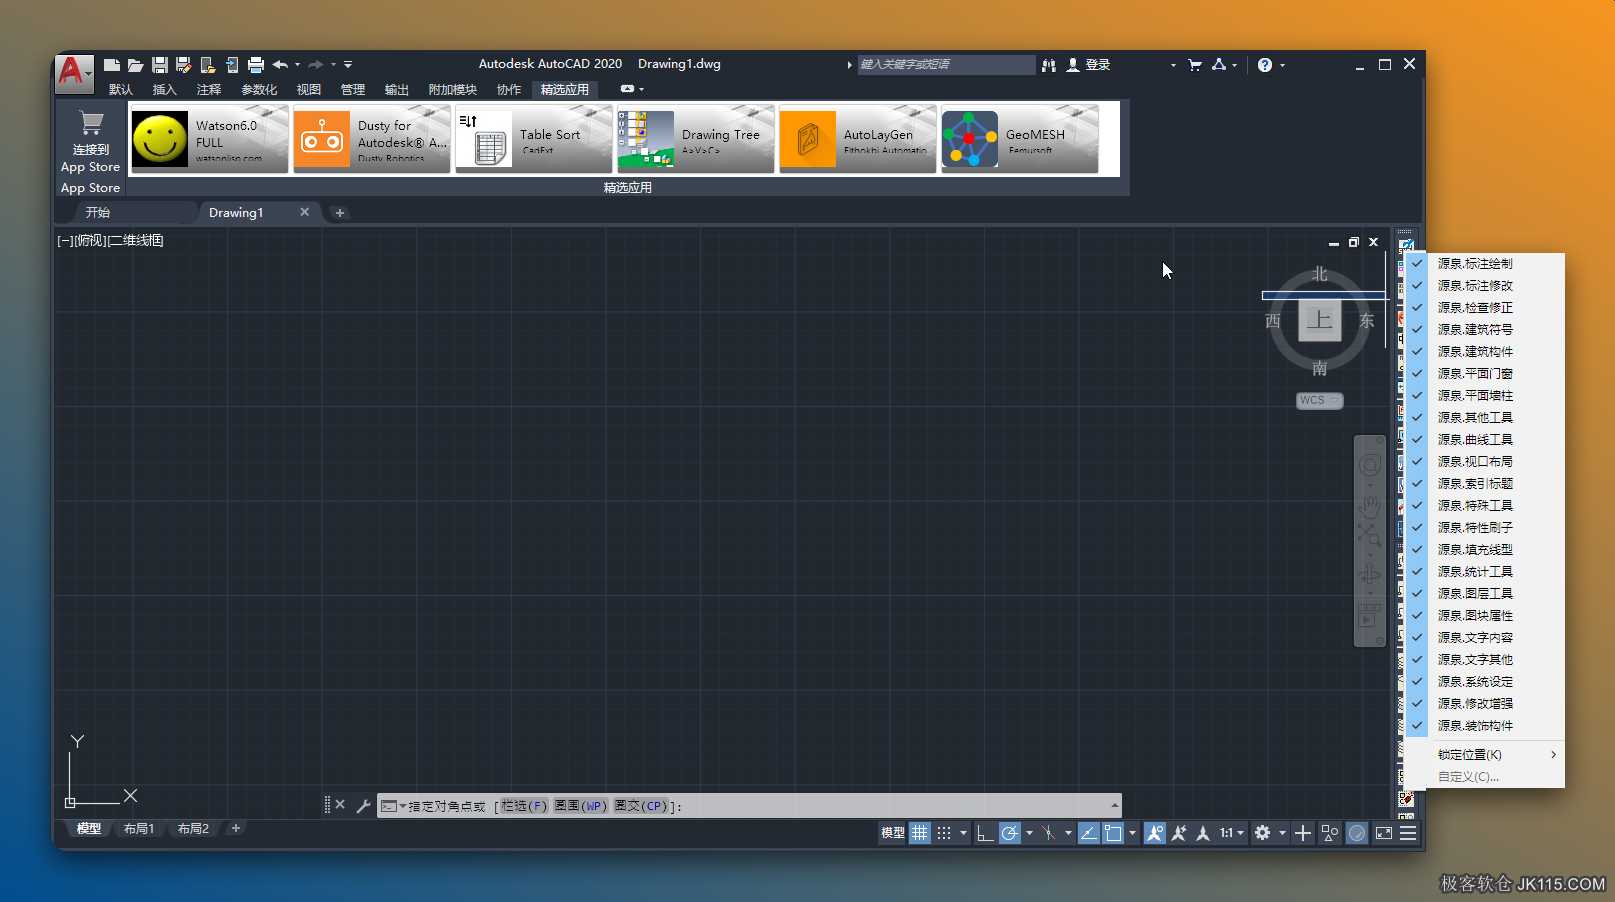
Task: Switch to the 插入 ribbon tab
Action: tap(165, 90)
